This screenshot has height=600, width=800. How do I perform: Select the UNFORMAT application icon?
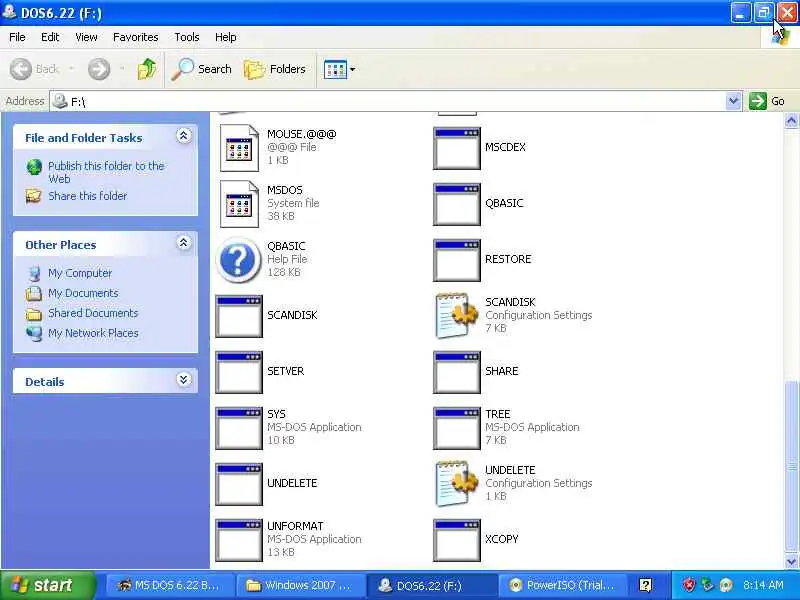pyautogui.click(x=239, y=540)
